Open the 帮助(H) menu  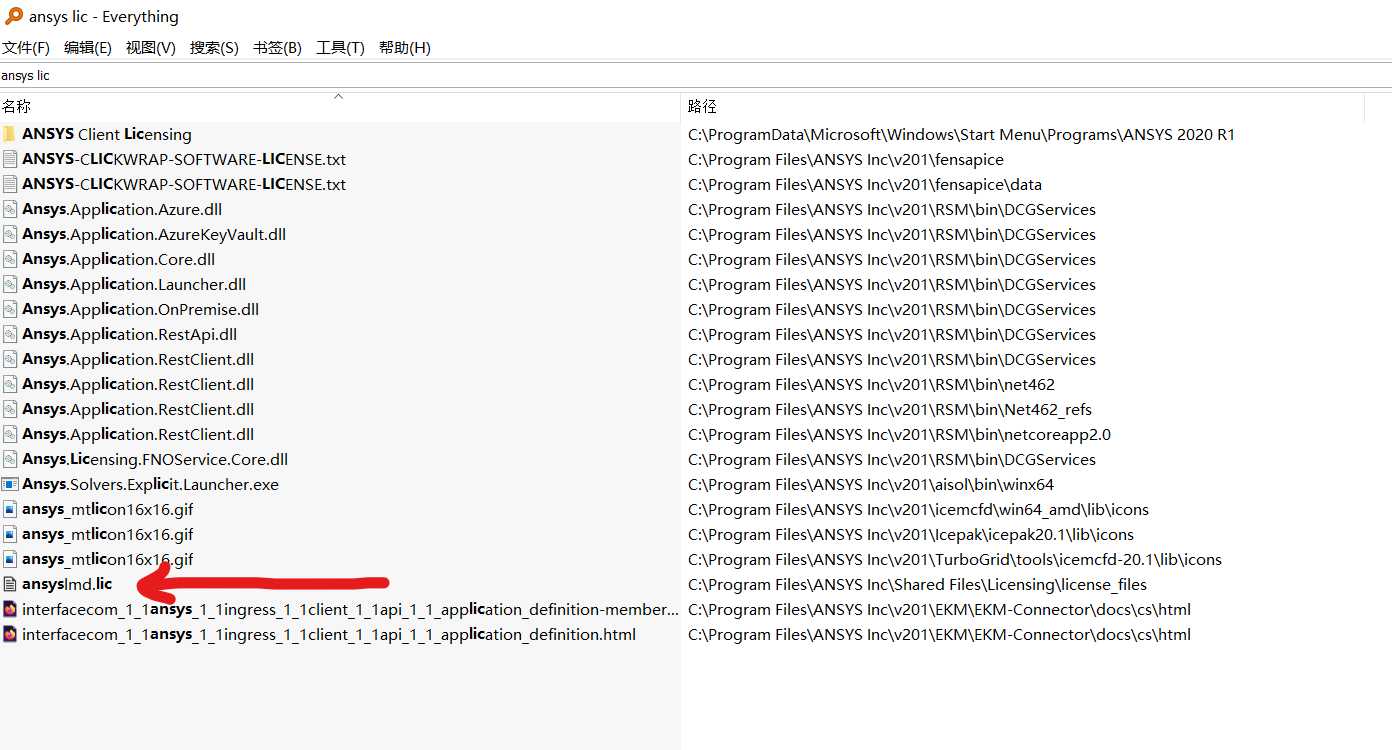(404, 48)
